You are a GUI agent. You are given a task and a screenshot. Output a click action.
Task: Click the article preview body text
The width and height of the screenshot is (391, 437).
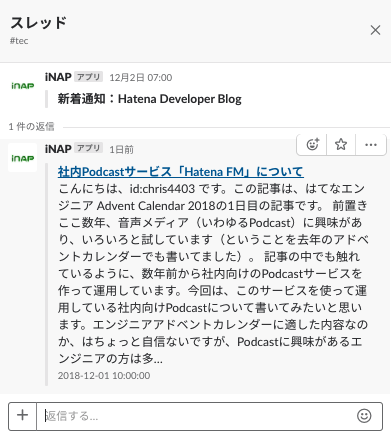213,273
